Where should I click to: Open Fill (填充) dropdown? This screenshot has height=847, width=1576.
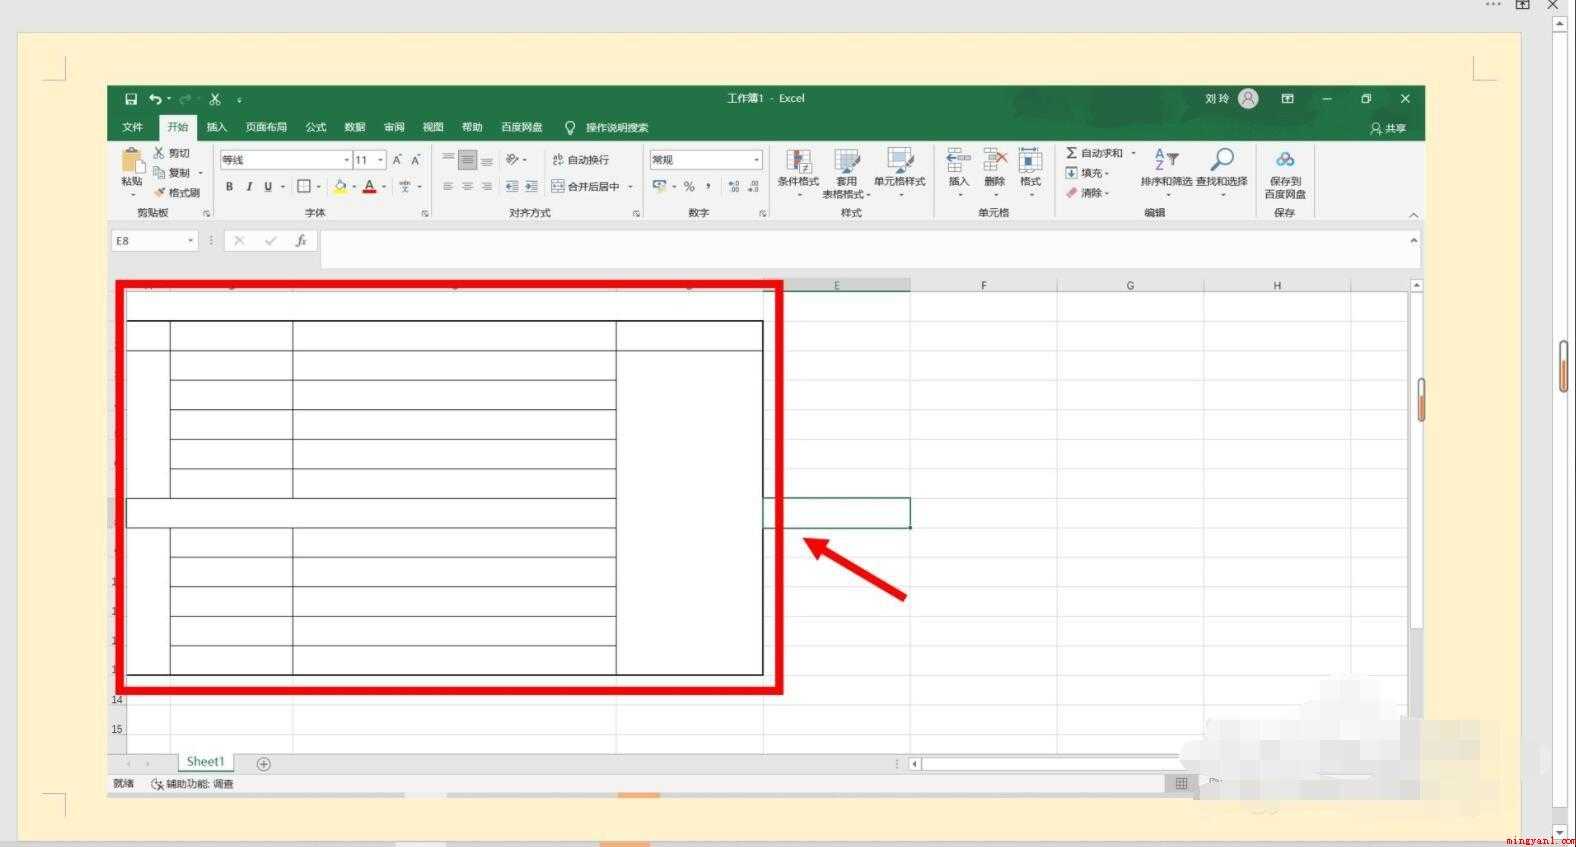pos(1087,173)
